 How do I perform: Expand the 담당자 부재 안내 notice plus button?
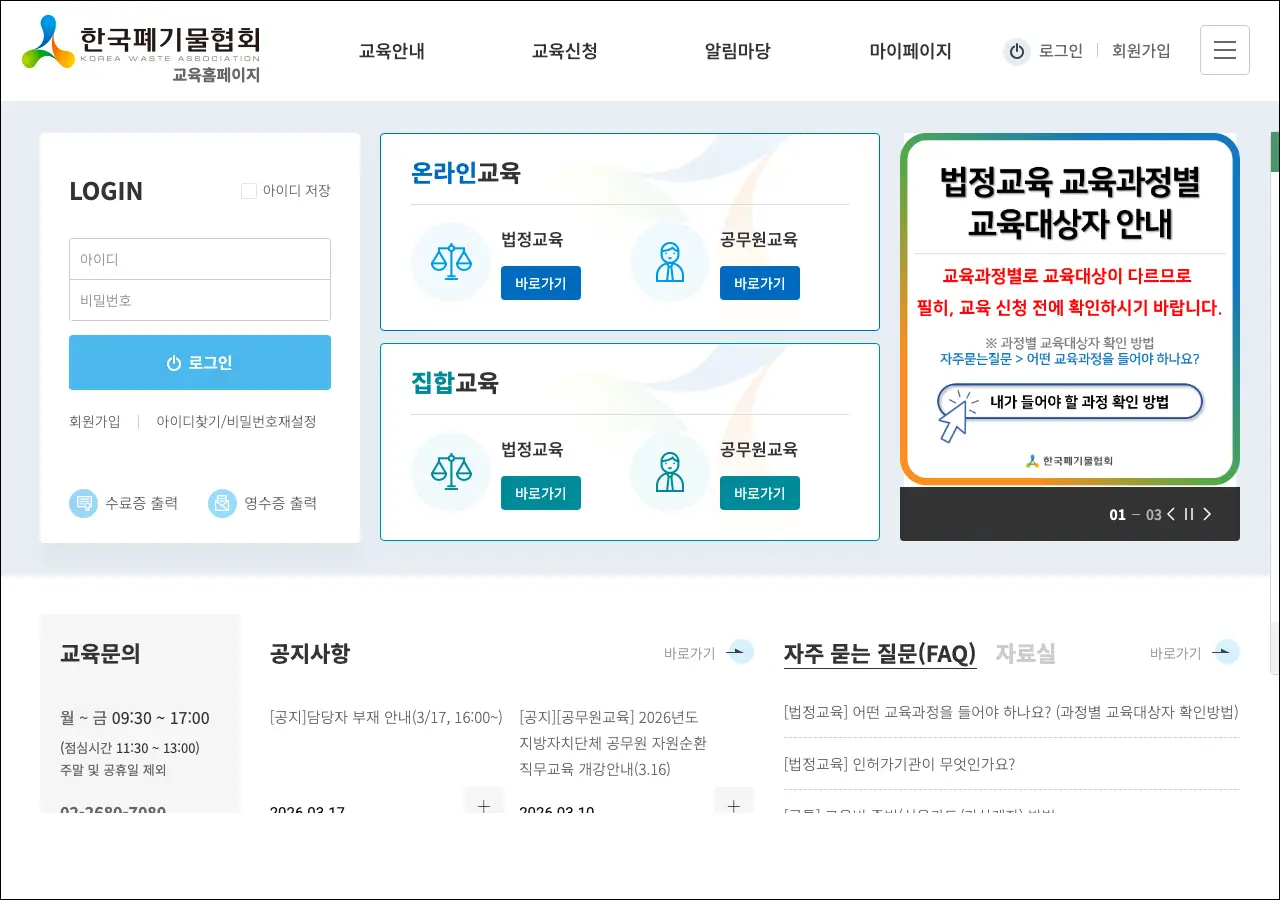484,803
